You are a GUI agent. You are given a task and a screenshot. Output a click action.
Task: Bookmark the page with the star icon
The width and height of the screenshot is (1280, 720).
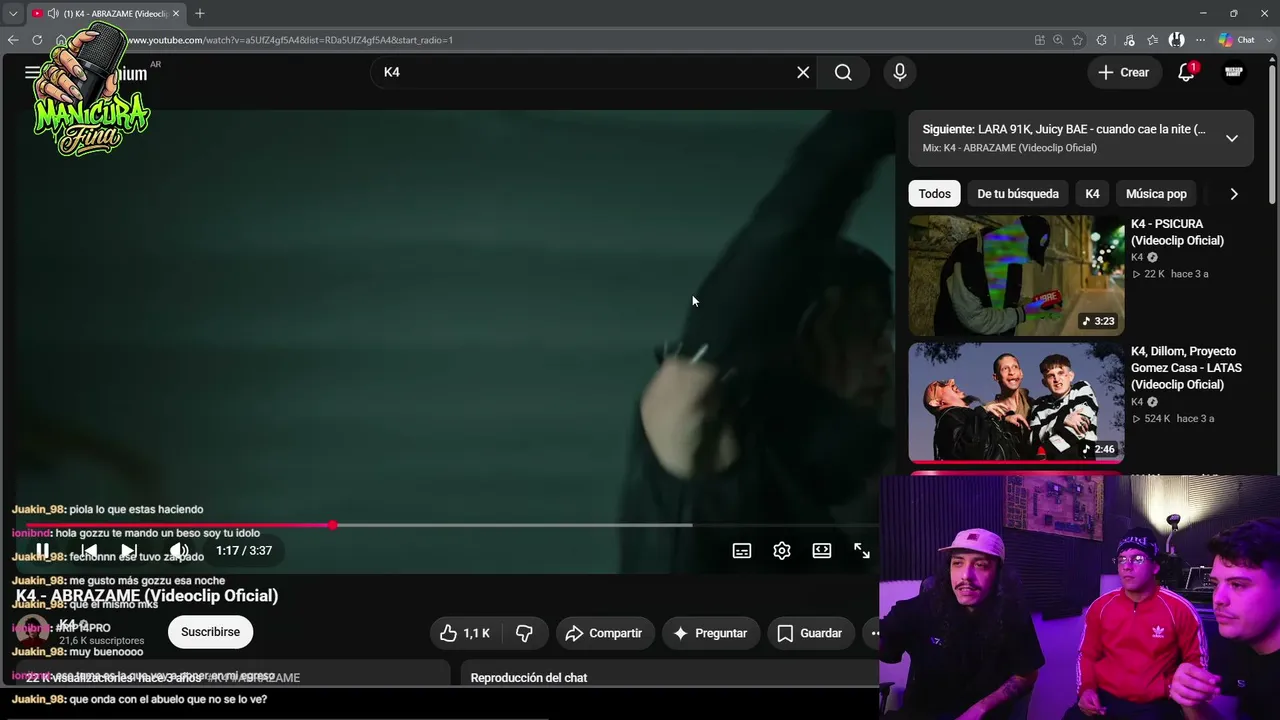pos(1078,40)
